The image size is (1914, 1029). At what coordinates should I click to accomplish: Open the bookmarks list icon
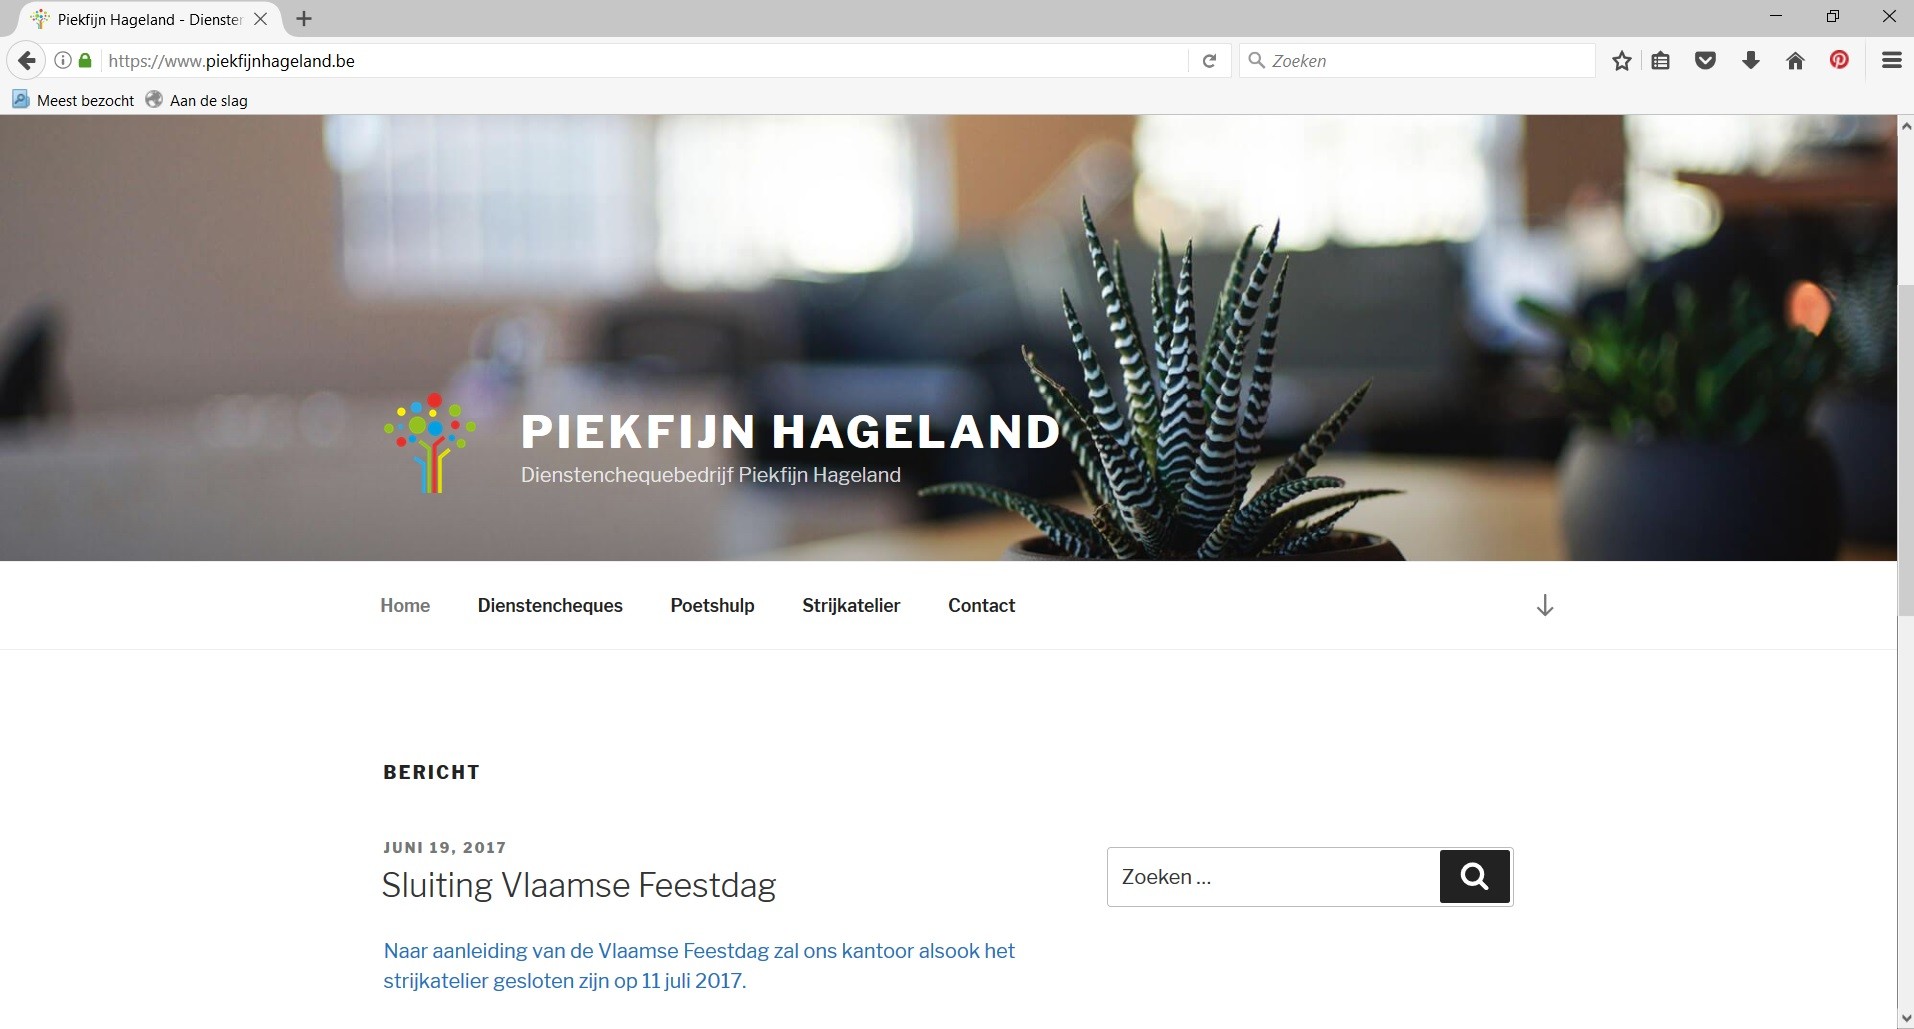point(1661,61)
